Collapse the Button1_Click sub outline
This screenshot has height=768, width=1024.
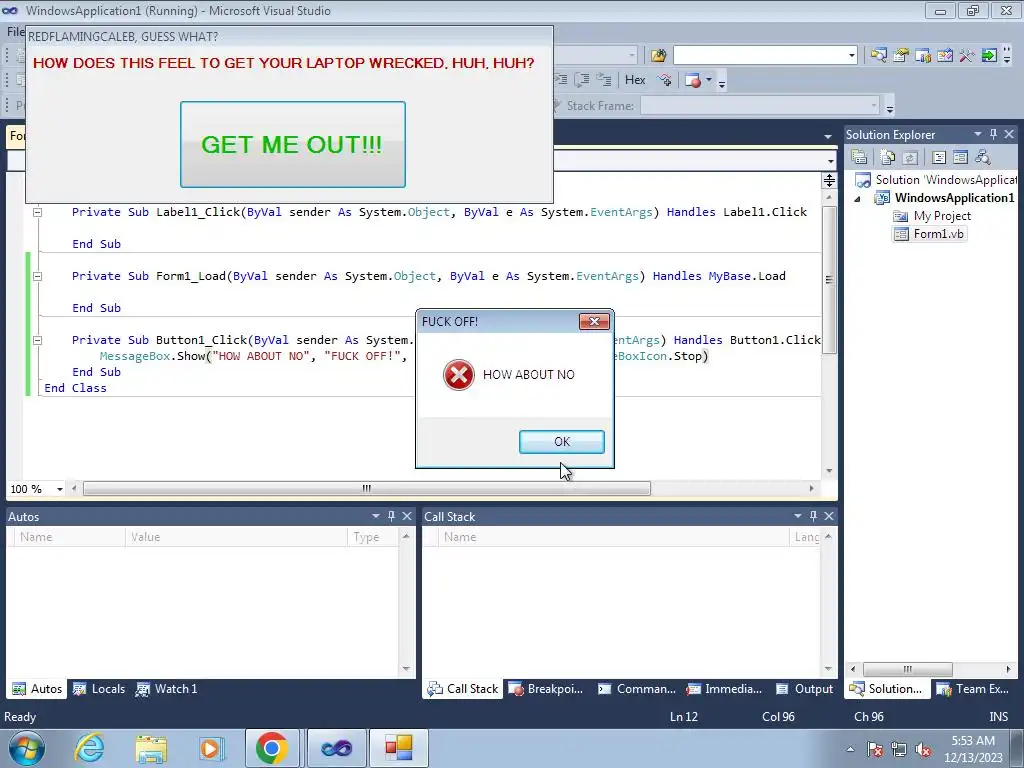38,340
